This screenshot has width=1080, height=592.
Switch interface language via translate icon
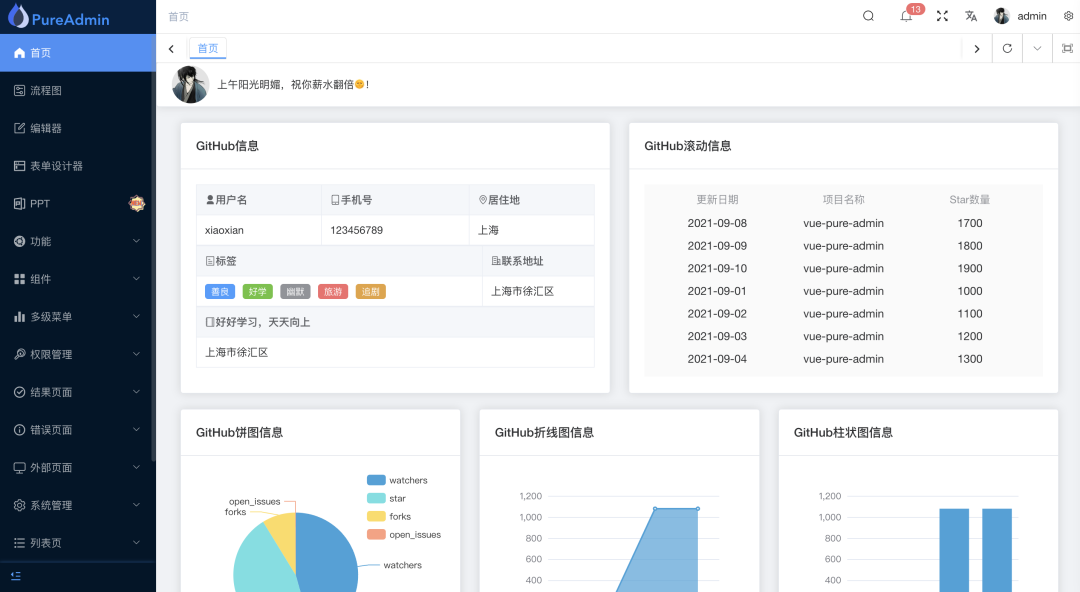click(x=971, y=16)
